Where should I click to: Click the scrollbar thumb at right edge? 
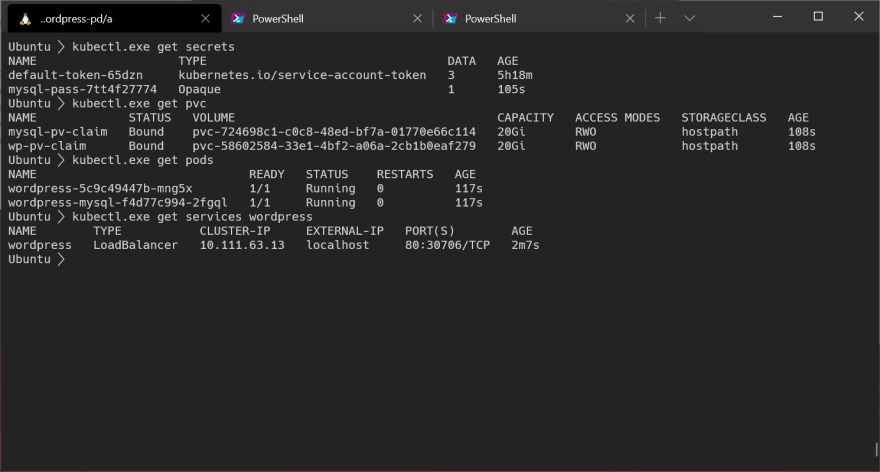tap(876, 449)
